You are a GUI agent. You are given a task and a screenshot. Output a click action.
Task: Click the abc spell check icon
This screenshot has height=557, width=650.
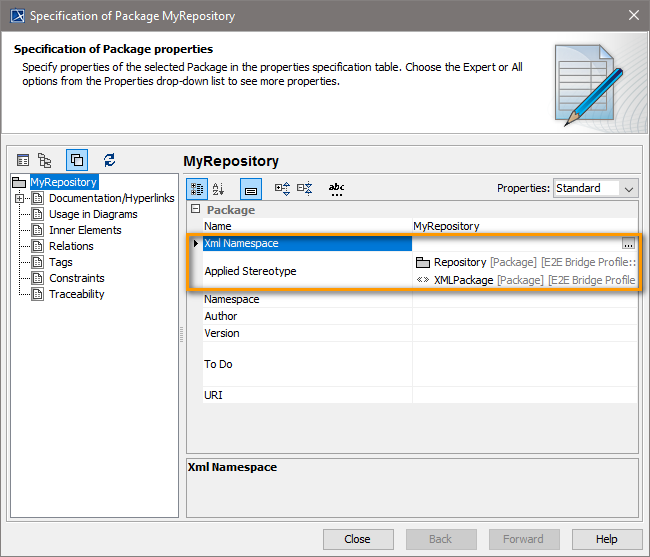click(x=336, y=188)
